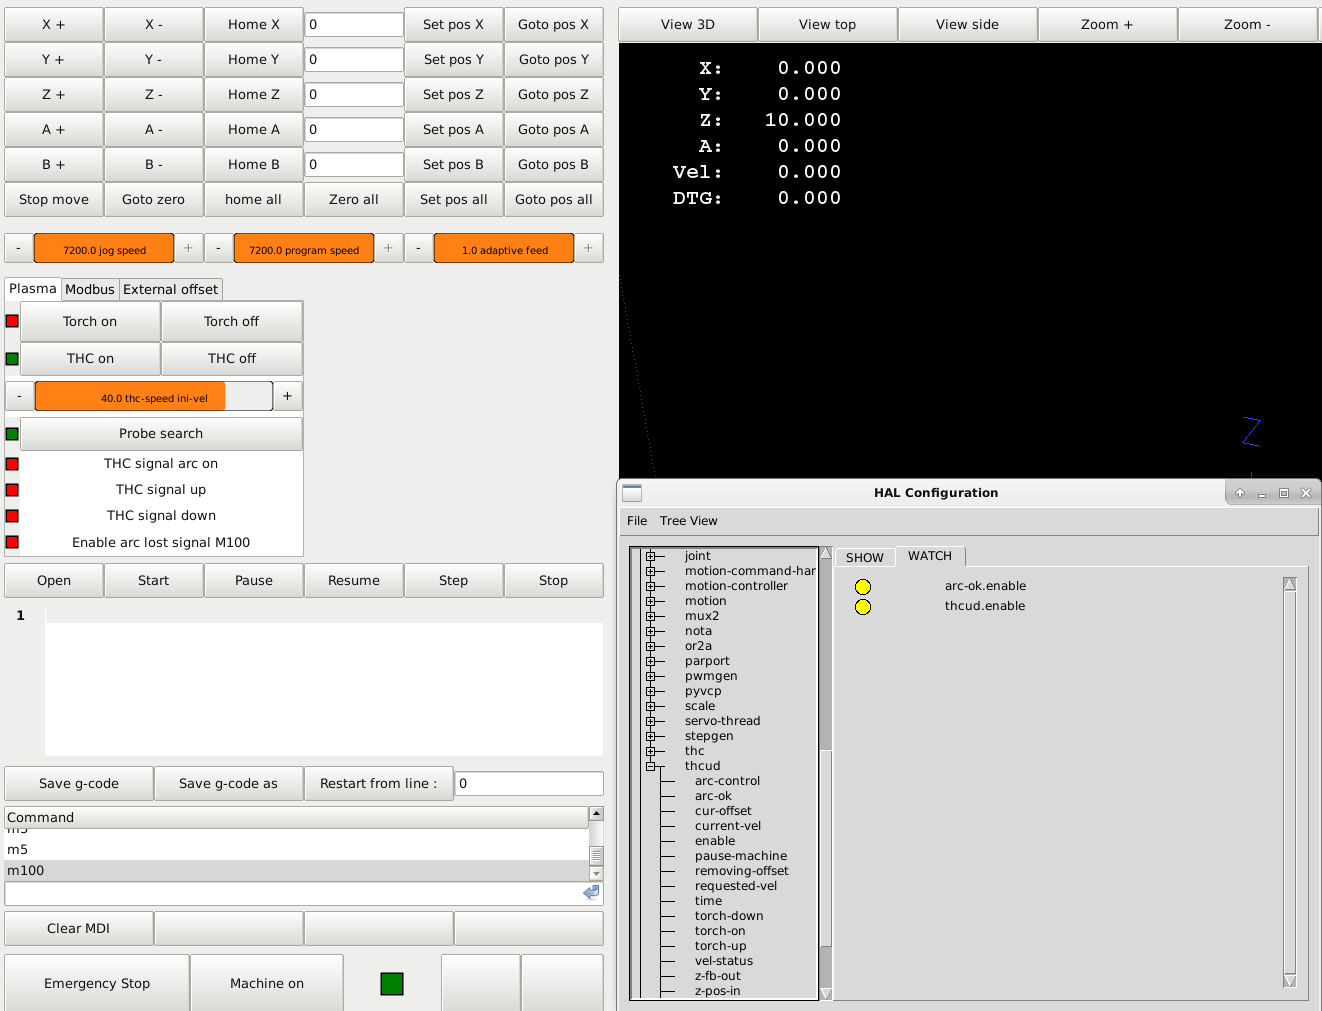Increase the jog speed with plus button

(x=189, y=248)
